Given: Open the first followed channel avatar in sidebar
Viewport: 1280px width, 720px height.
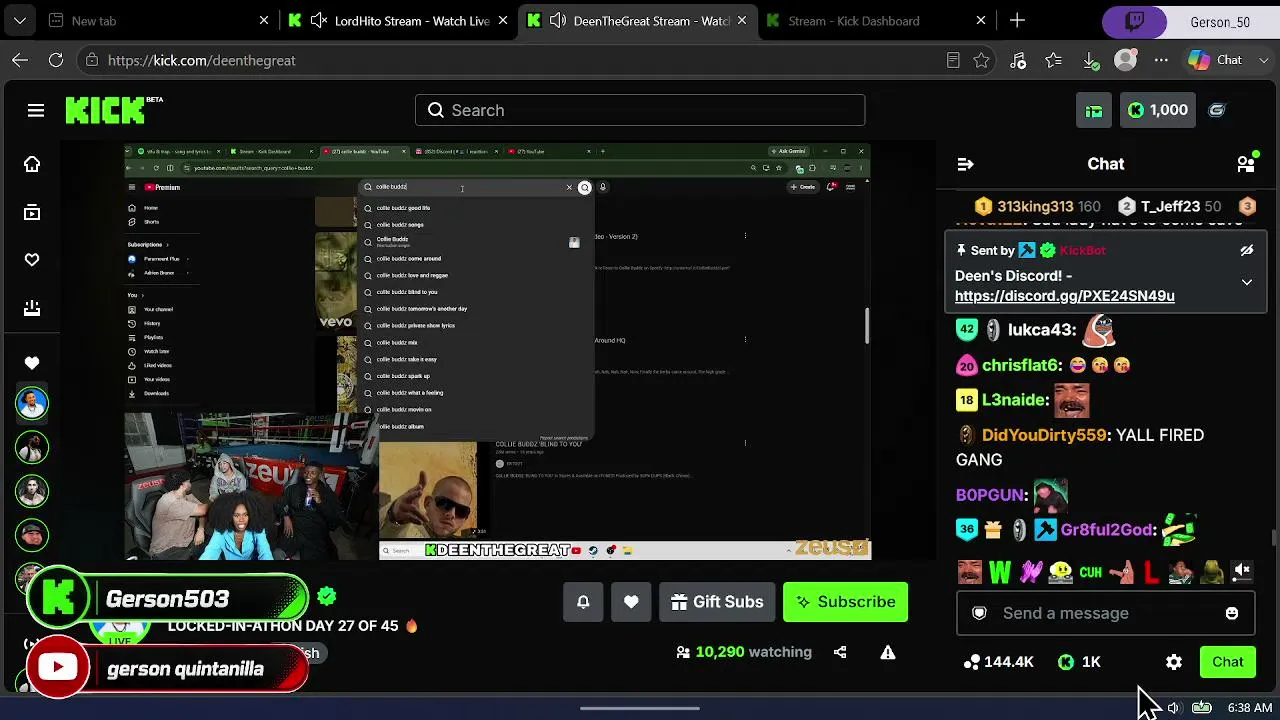Looking at the screenshot, I should tap(32, 403).
